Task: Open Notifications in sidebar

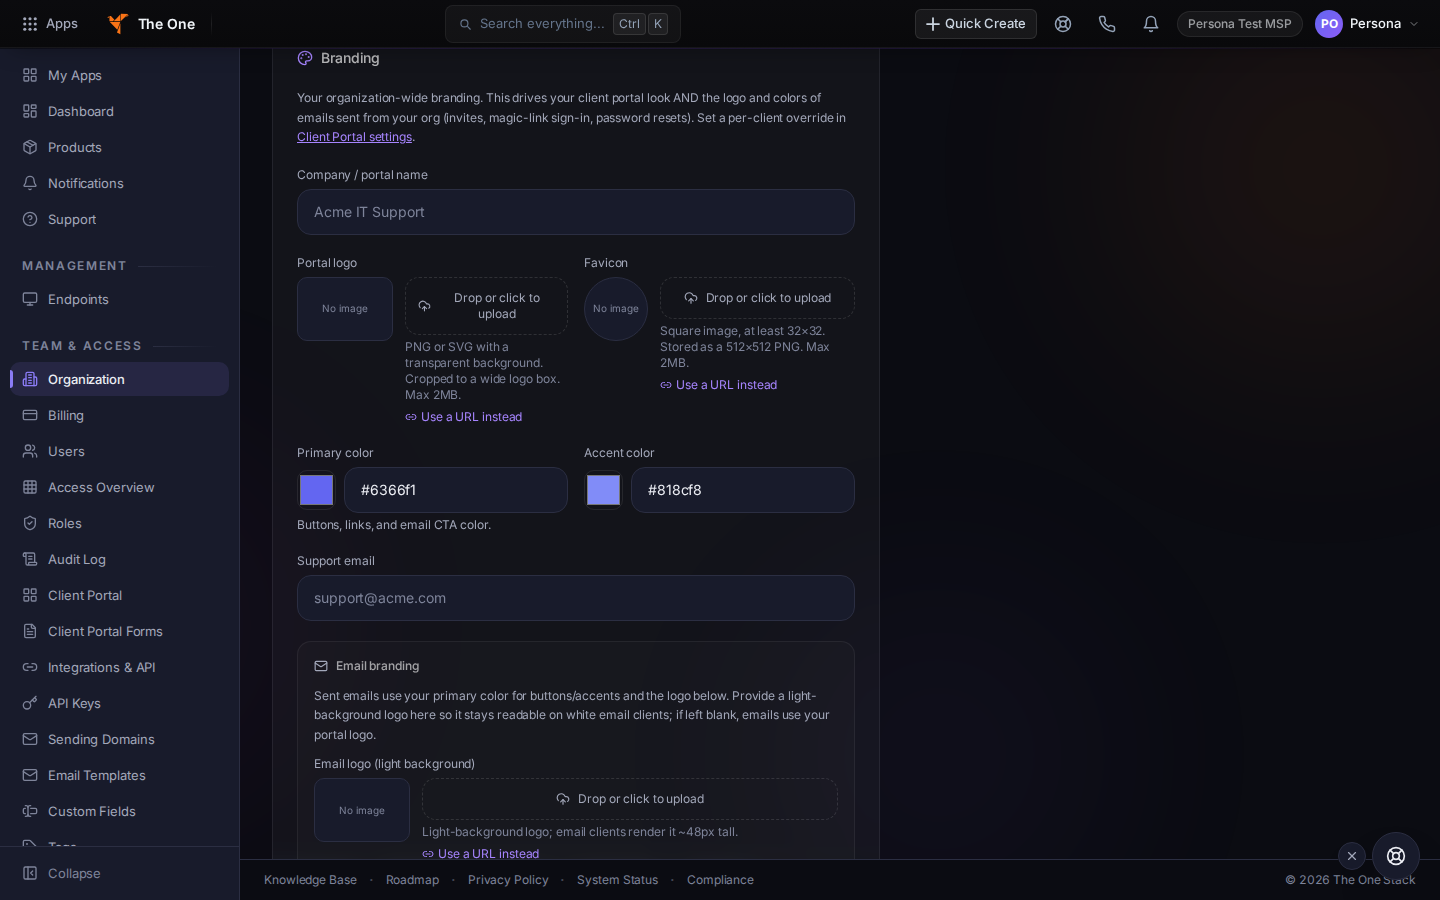Action: 120,183
